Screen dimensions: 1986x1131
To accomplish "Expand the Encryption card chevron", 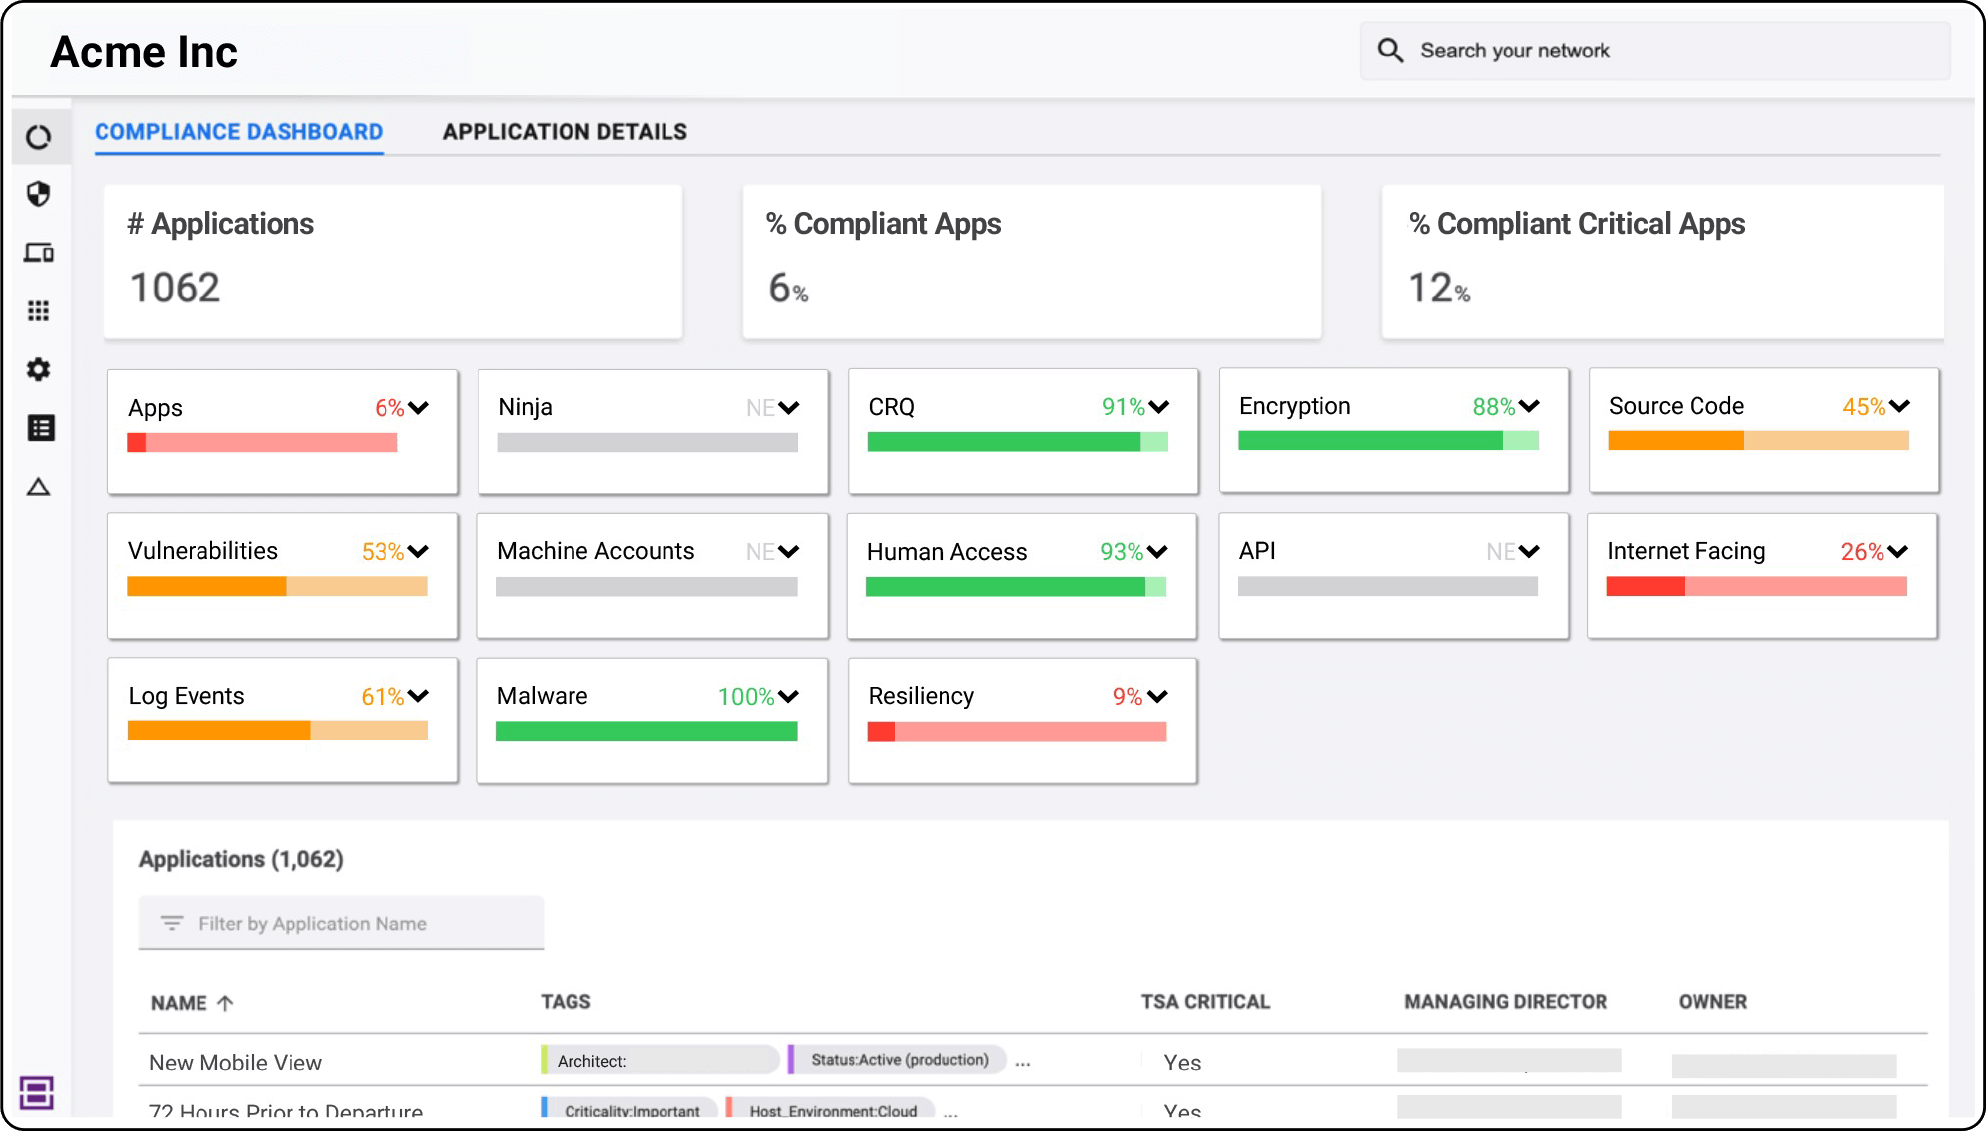I will (x=1529, y=406).
